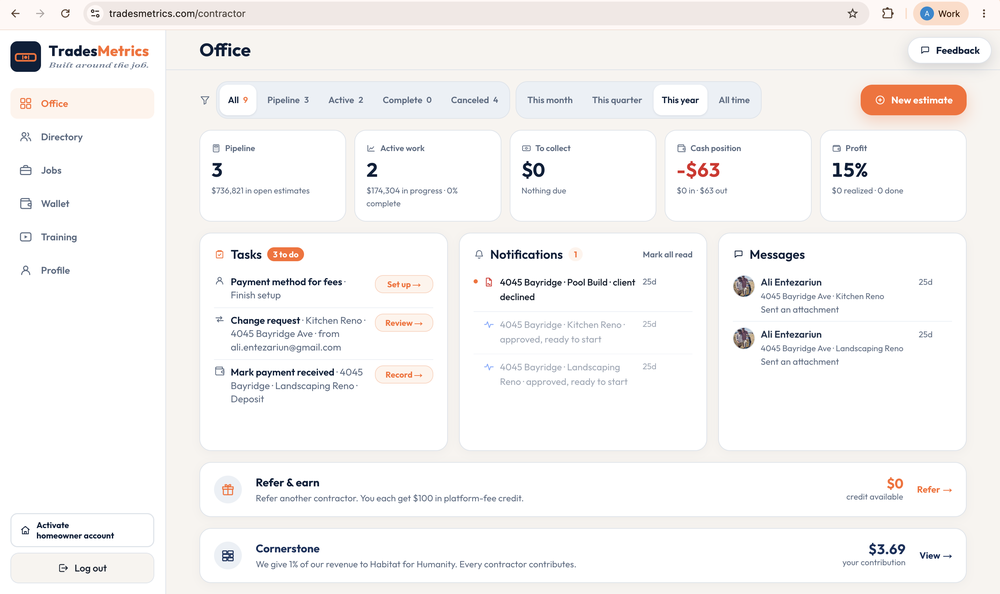Click the Refer link

click(934, 490)
